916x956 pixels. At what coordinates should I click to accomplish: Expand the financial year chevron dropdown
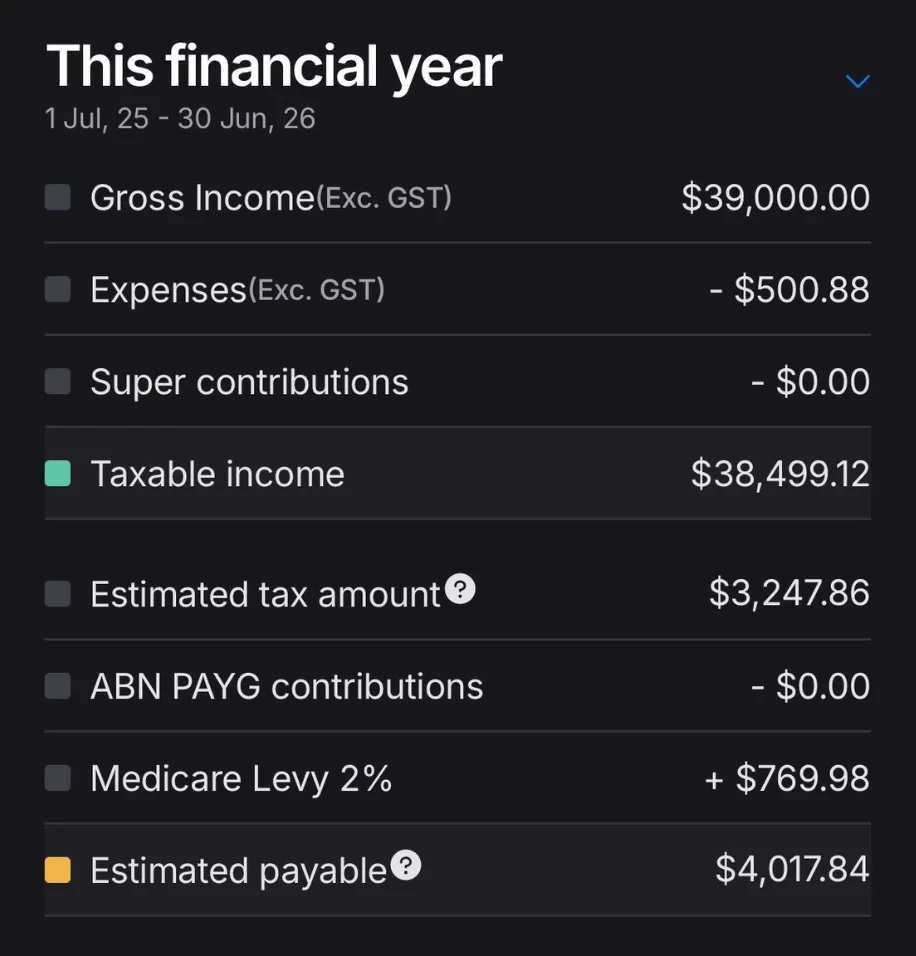pos(857,81)
